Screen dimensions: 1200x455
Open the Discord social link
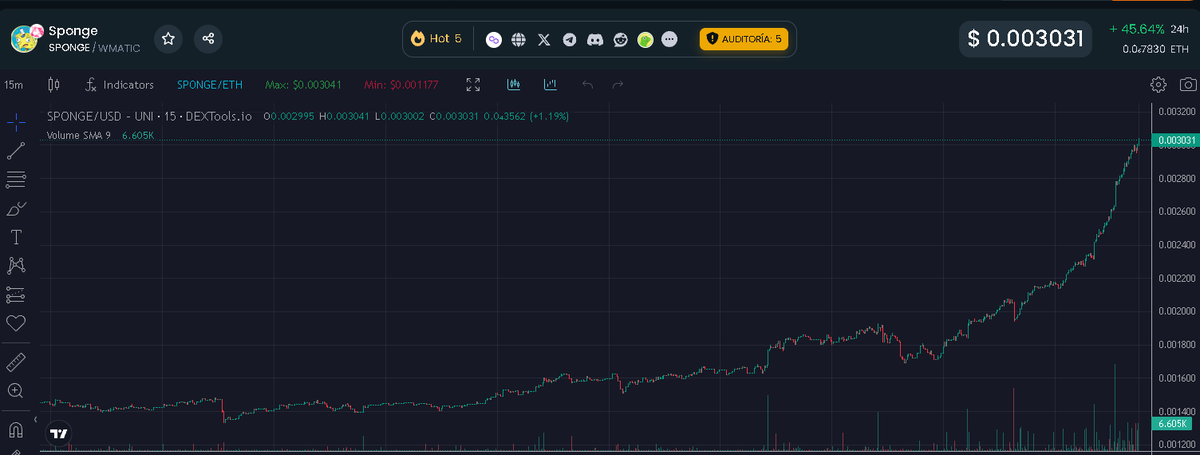coord(595,40)
